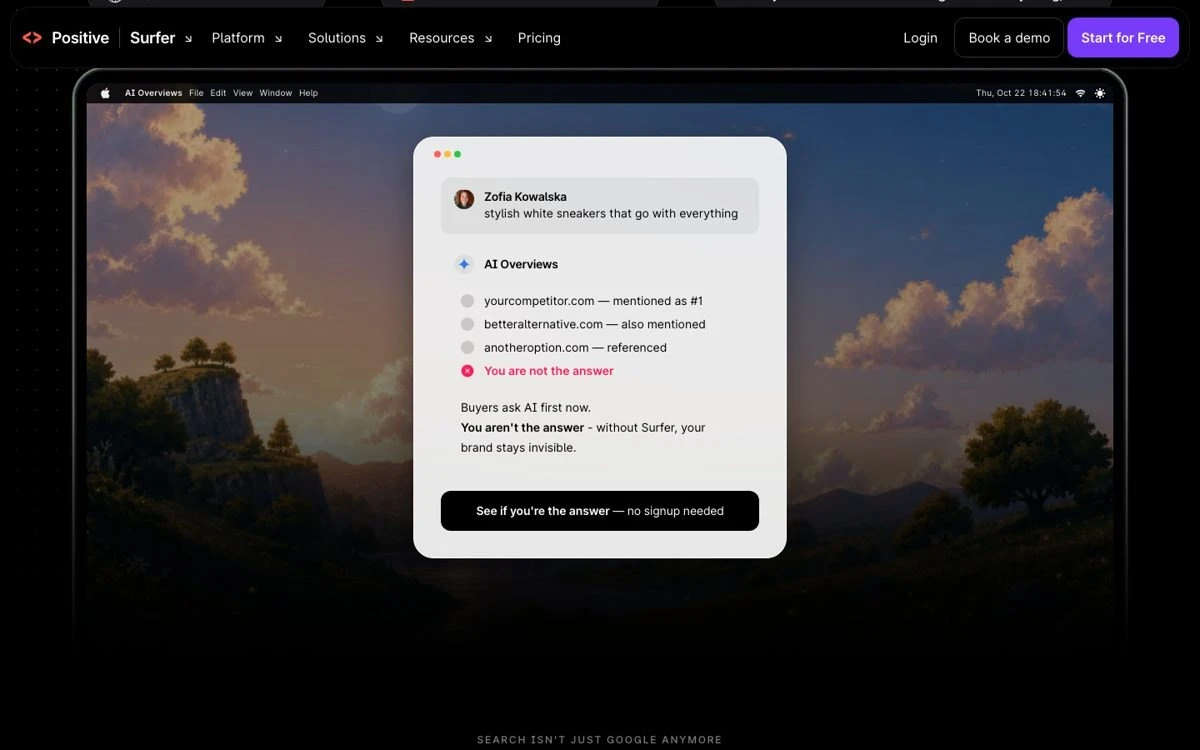1200x750 pixels.
Task: Open AI Overviews app menu
Action: (x=153, y=93)
